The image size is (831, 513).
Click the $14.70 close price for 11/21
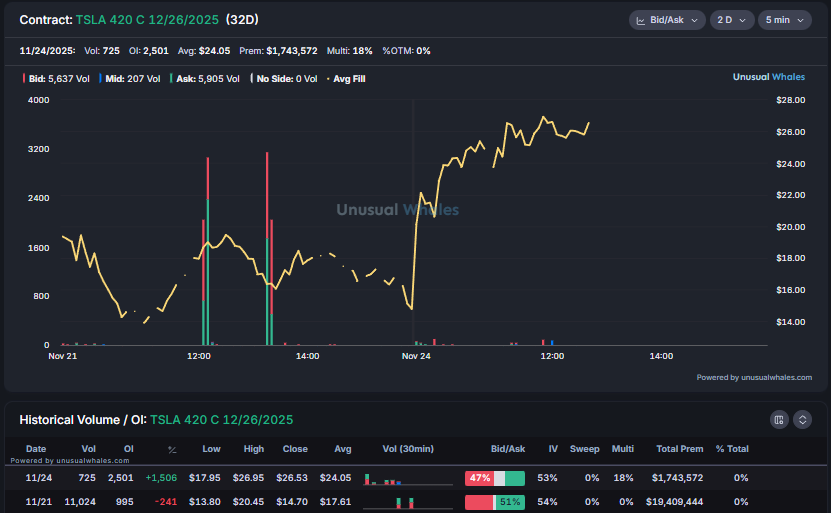tap(291, 501)
